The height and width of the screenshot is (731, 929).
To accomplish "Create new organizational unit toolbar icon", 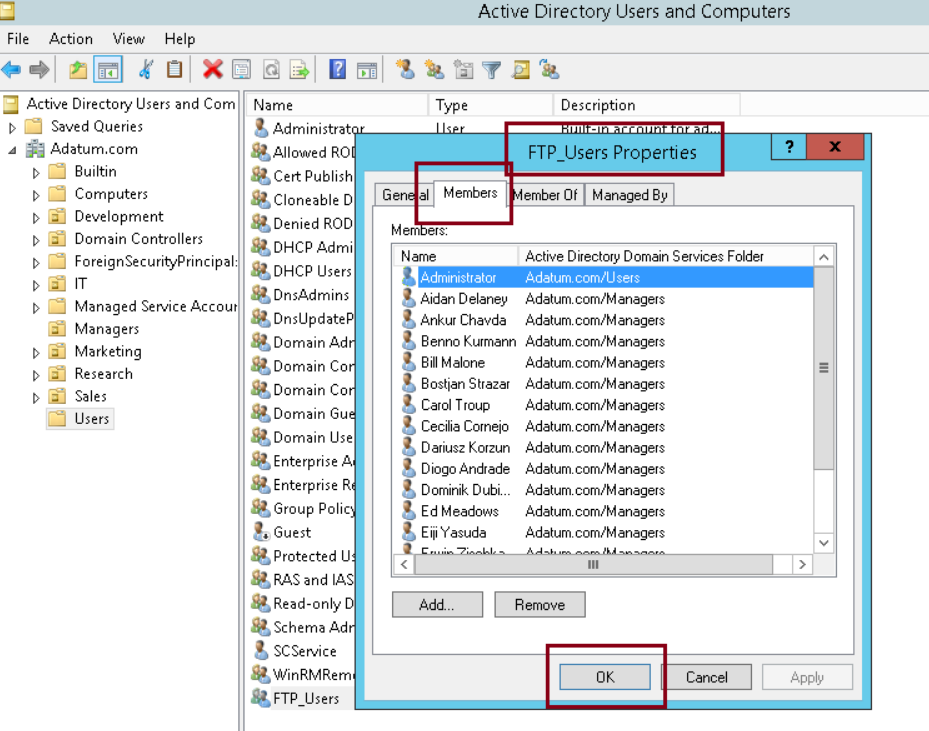I will 463,70.
